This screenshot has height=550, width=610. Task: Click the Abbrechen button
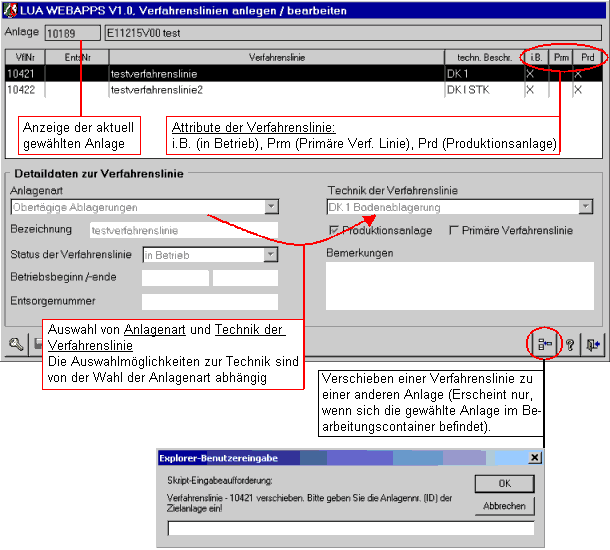pos(504,506)
